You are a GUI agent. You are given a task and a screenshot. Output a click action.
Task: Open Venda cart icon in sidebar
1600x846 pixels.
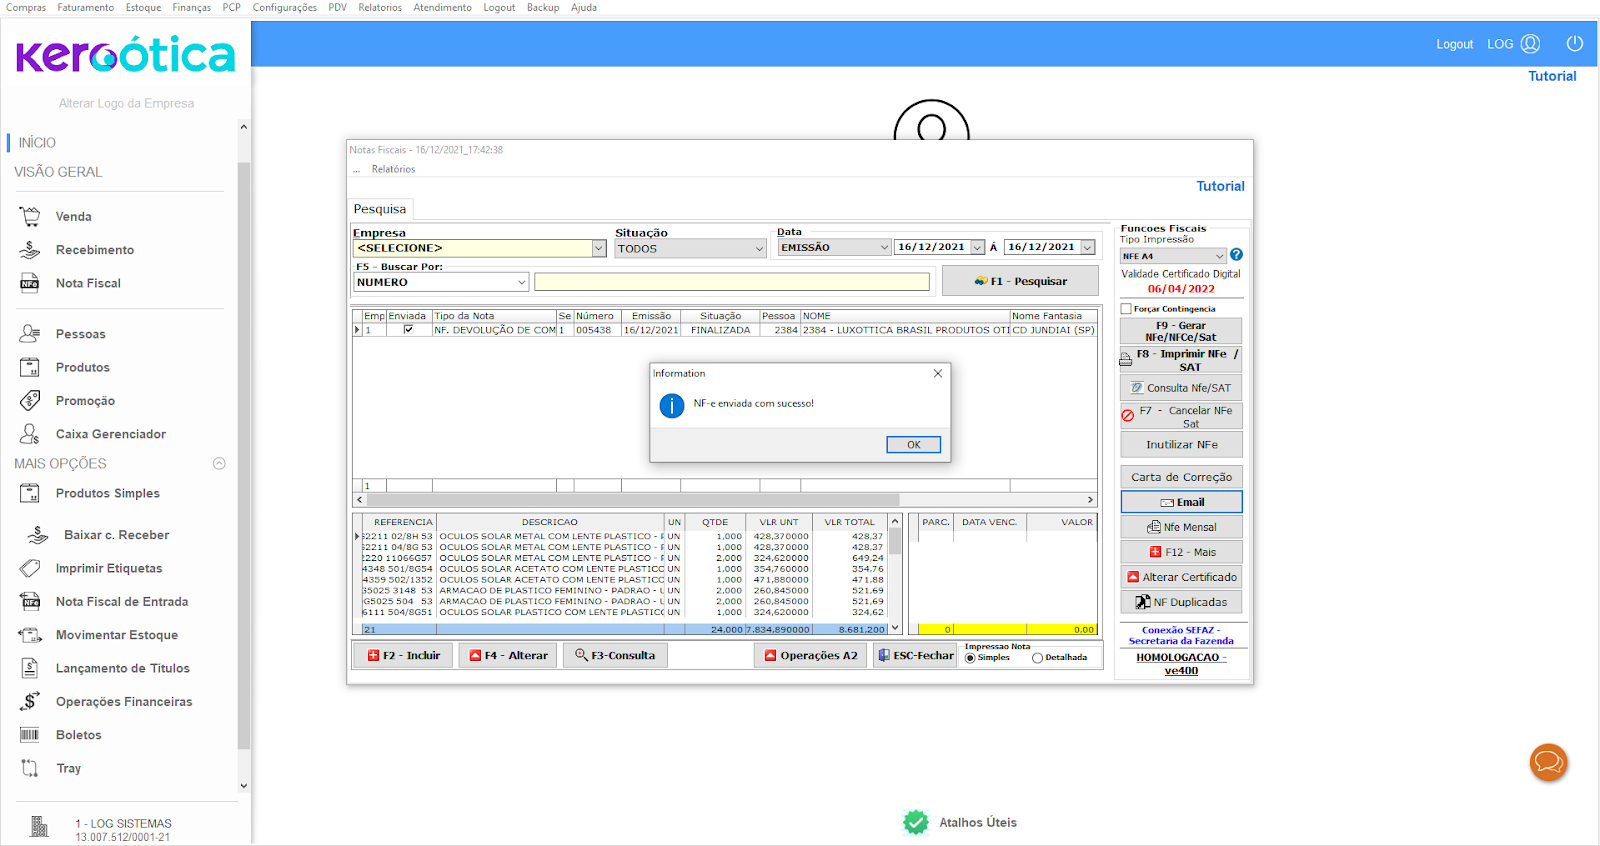click(x=30, y=216)
